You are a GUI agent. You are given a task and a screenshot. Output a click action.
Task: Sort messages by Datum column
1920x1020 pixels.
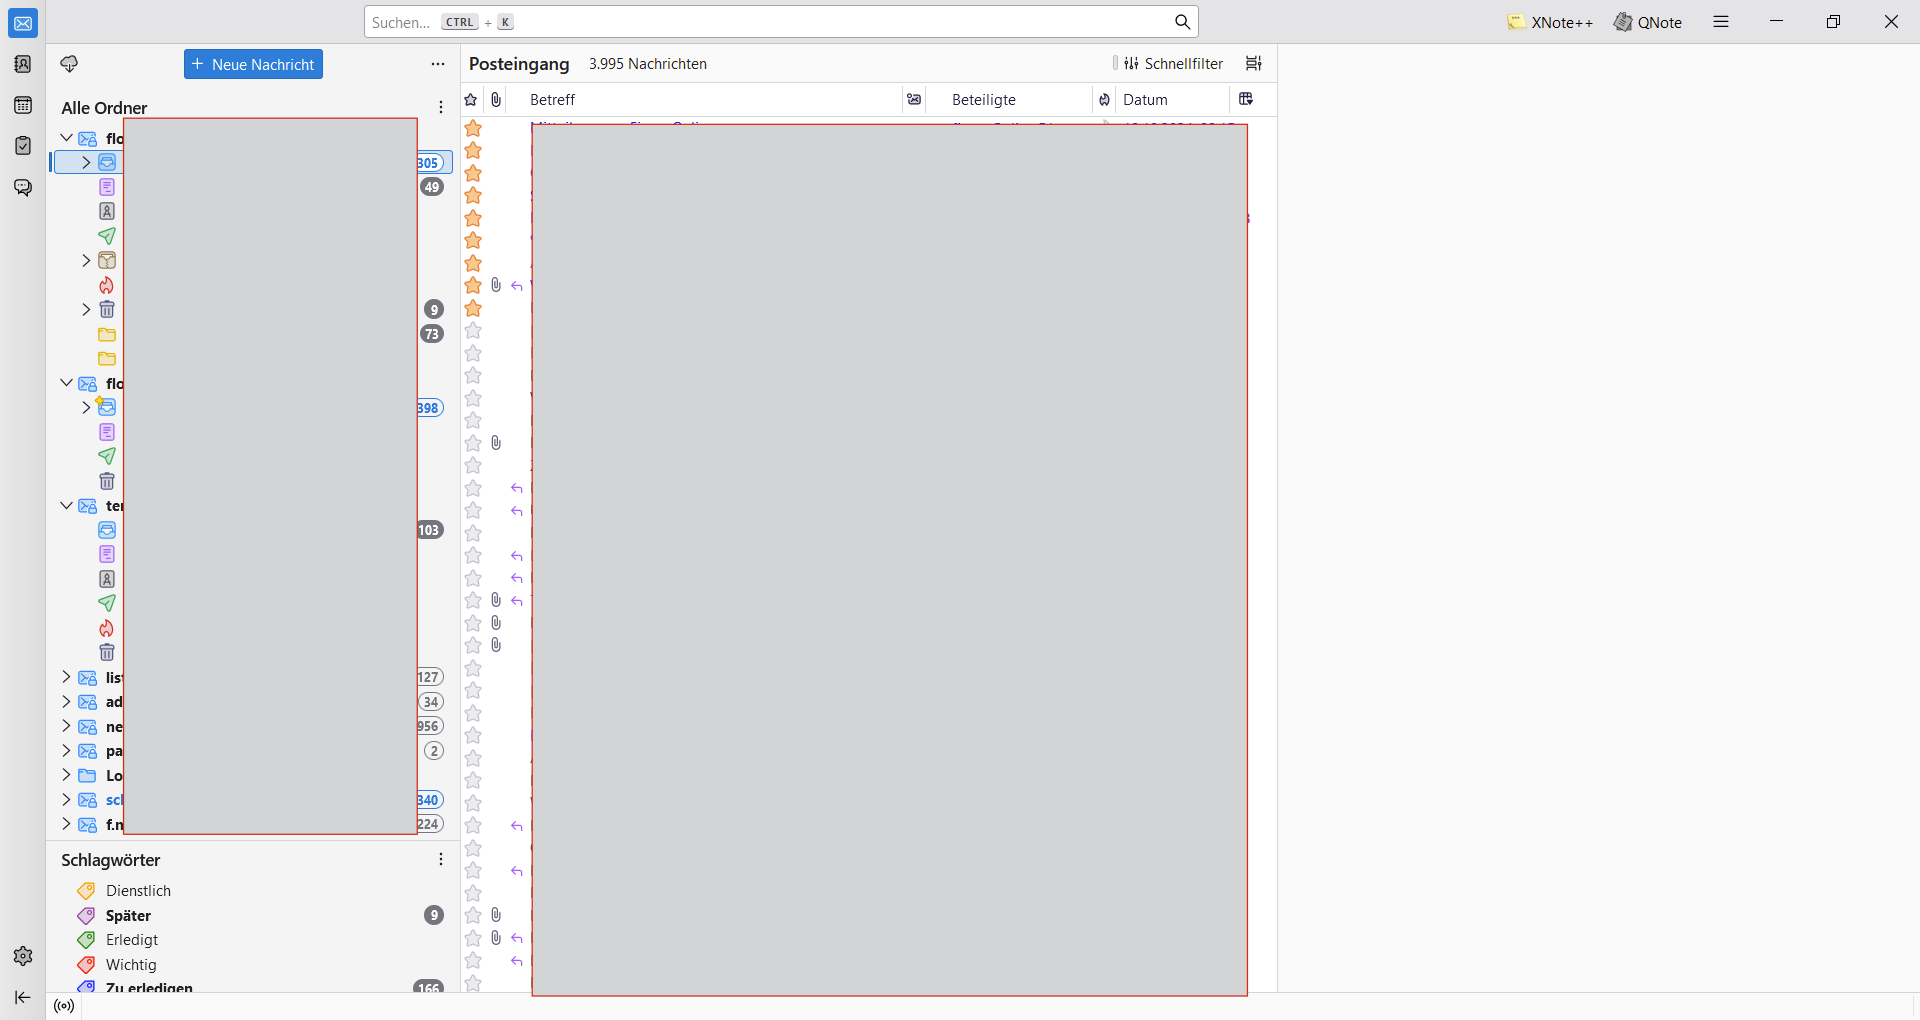click(1173, 99)
